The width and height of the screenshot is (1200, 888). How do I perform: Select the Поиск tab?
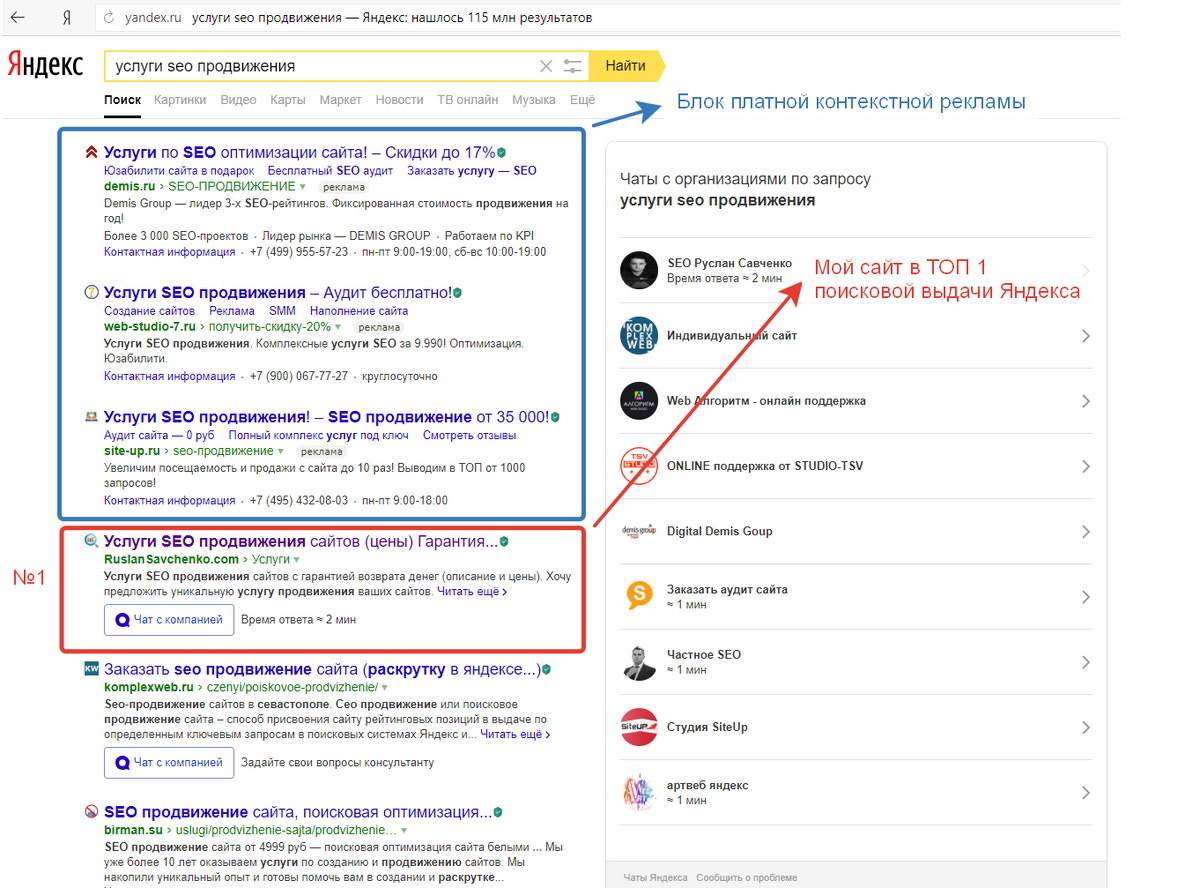click(122, 100)
